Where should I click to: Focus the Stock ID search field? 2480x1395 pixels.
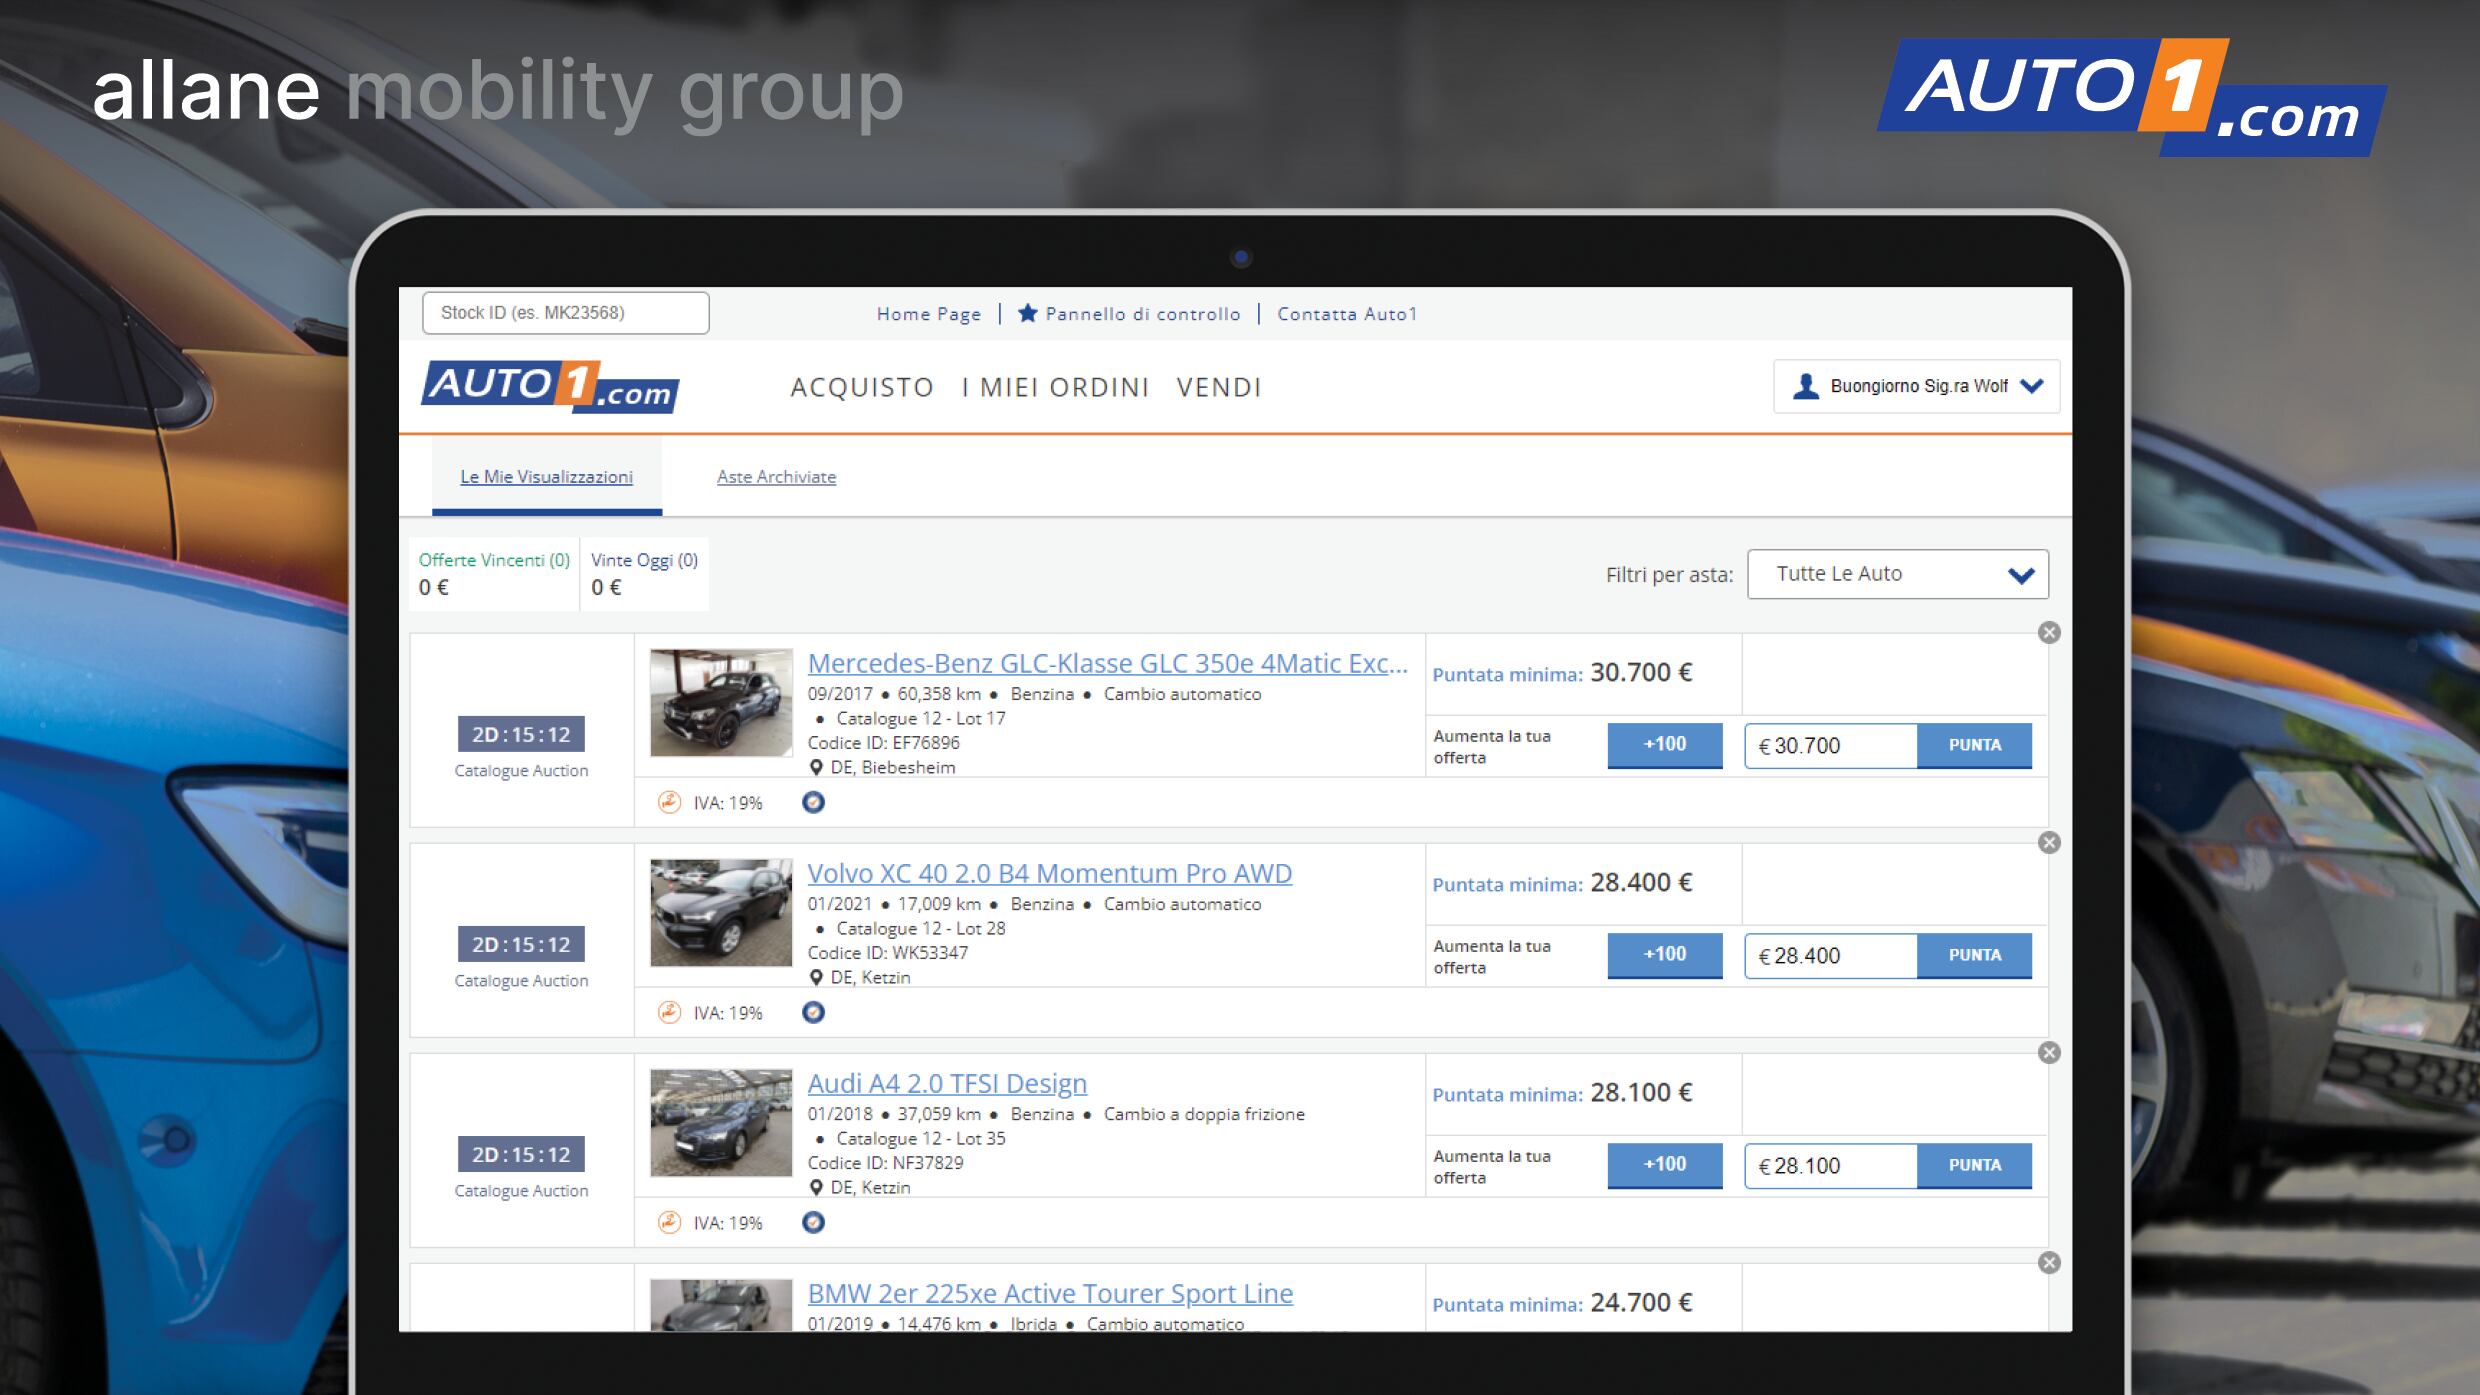click(566, 313)
